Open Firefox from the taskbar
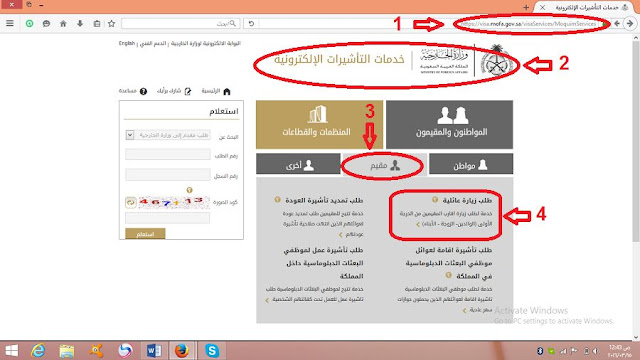Image resolution: width=640 pixels, height=360 pixels. coord(182,351)
